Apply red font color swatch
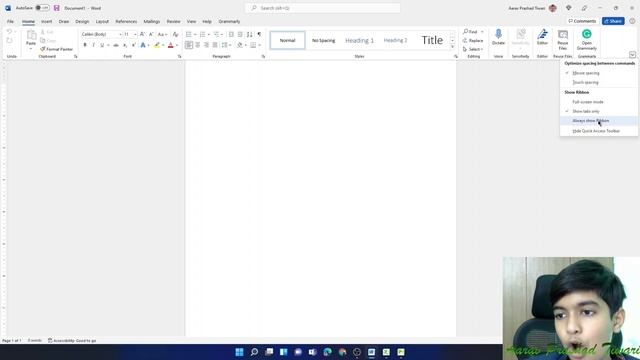 171,45
